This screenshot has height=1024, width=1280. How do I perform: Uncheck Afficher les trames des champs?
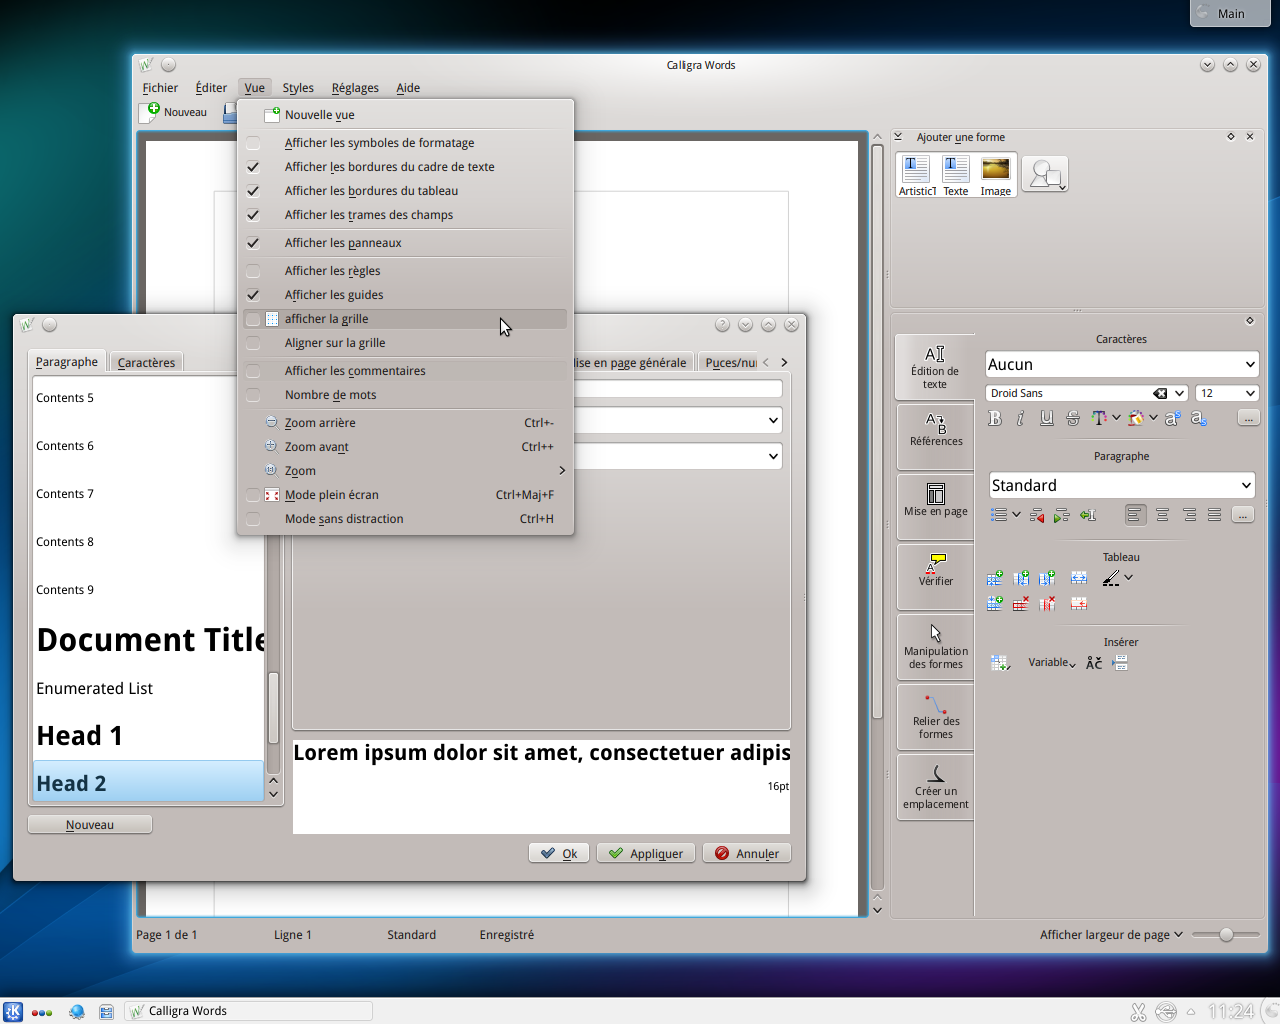(x=405, y=215)
